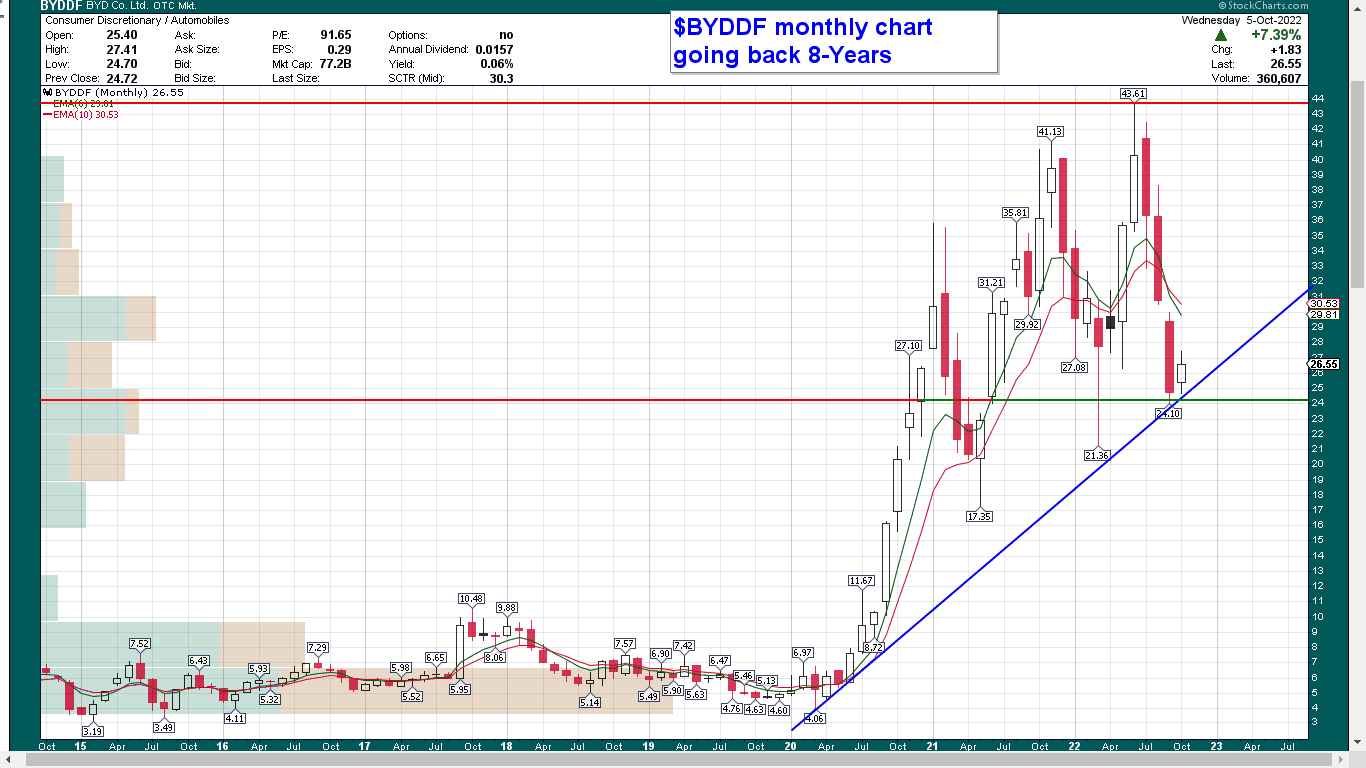This screenshot has height=768, width=1366.
Task: Click the +7.39% percent change
Action: click(x=1274, y=35)
